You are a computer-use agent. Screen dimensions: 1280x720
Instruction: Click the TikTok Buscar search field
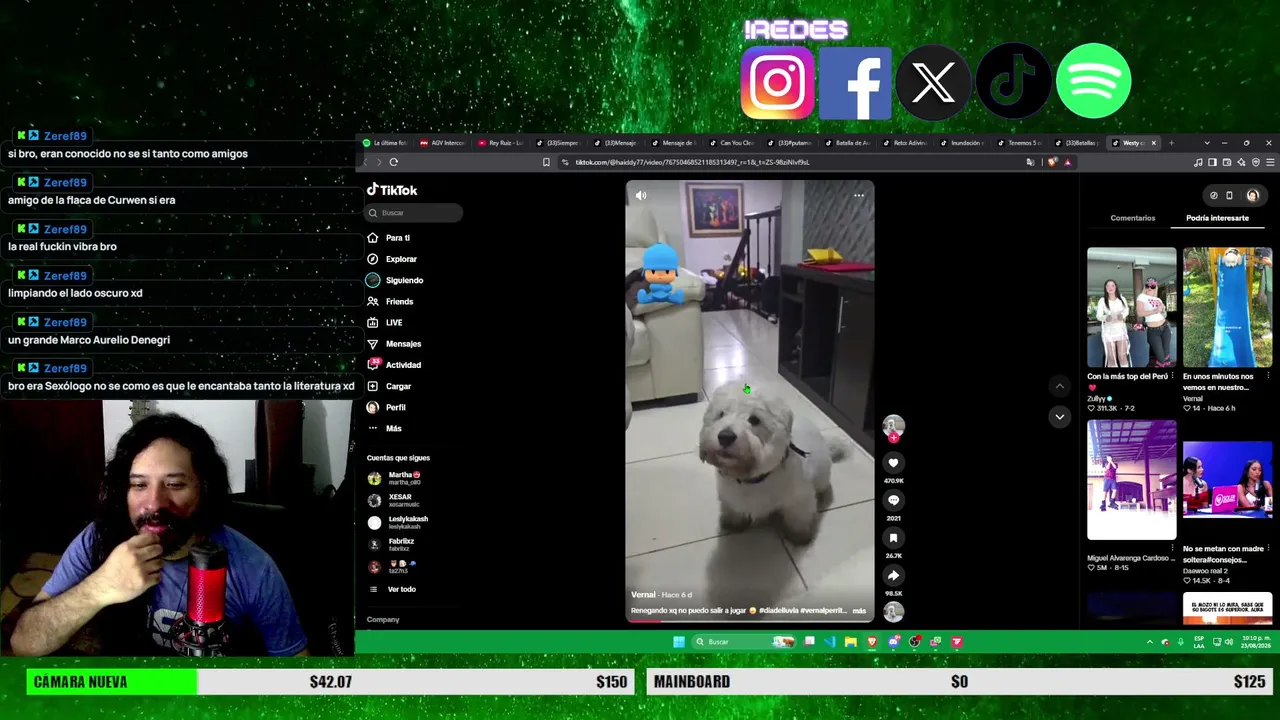414,213
